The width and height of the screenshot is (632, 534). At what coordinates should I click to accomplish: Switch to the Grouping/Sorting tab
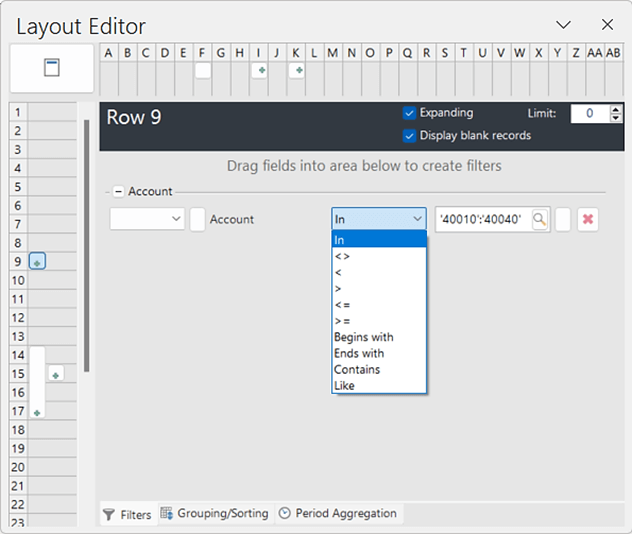[214, 514]
